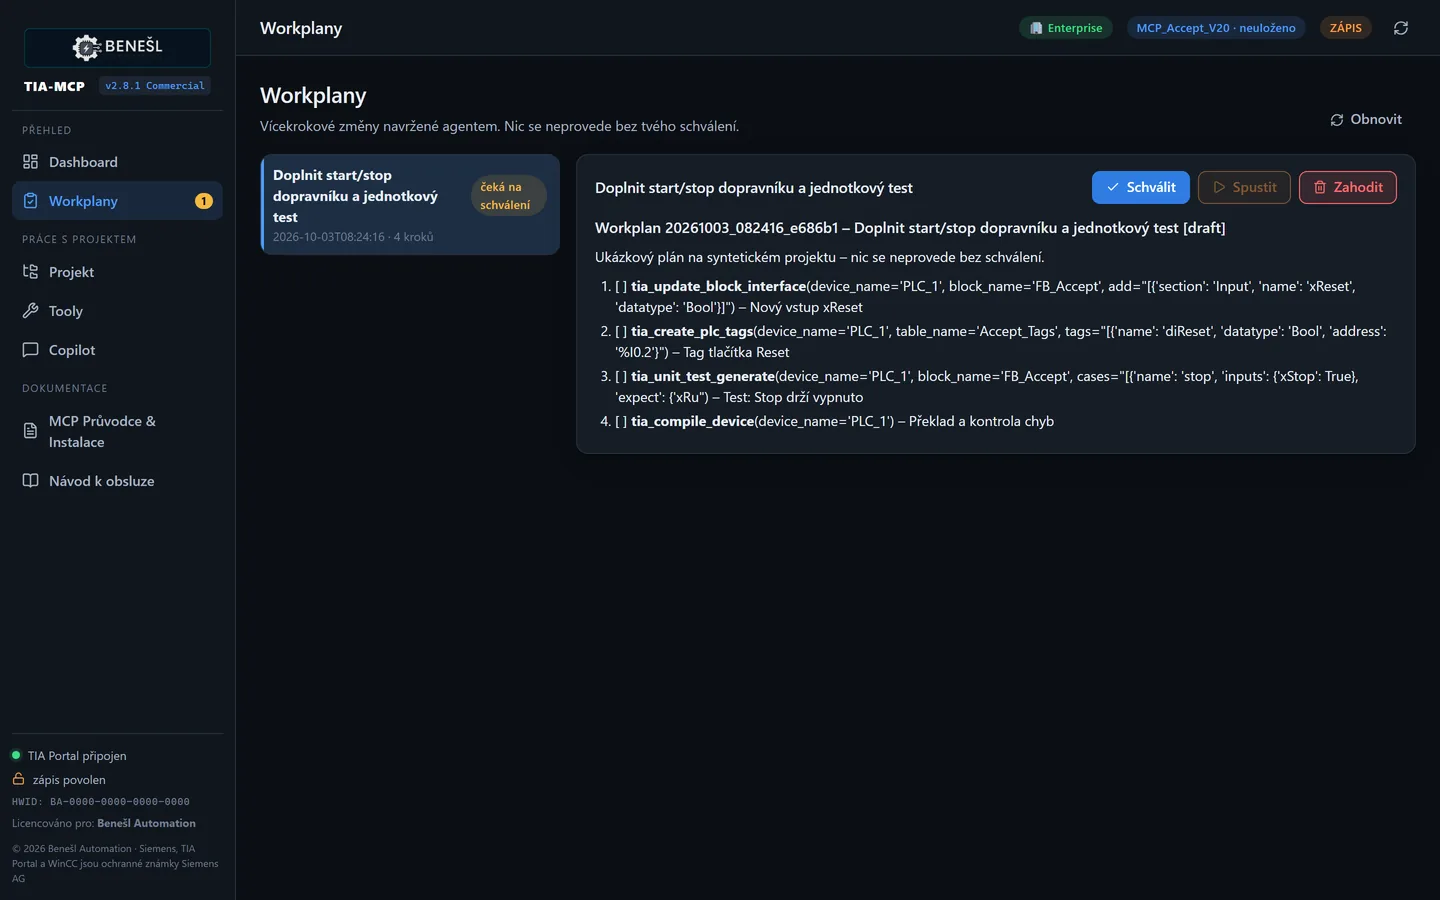
Task: Click the ZÁPIS mode badge
Action: pyautogui.click(x=1346, y=28)
